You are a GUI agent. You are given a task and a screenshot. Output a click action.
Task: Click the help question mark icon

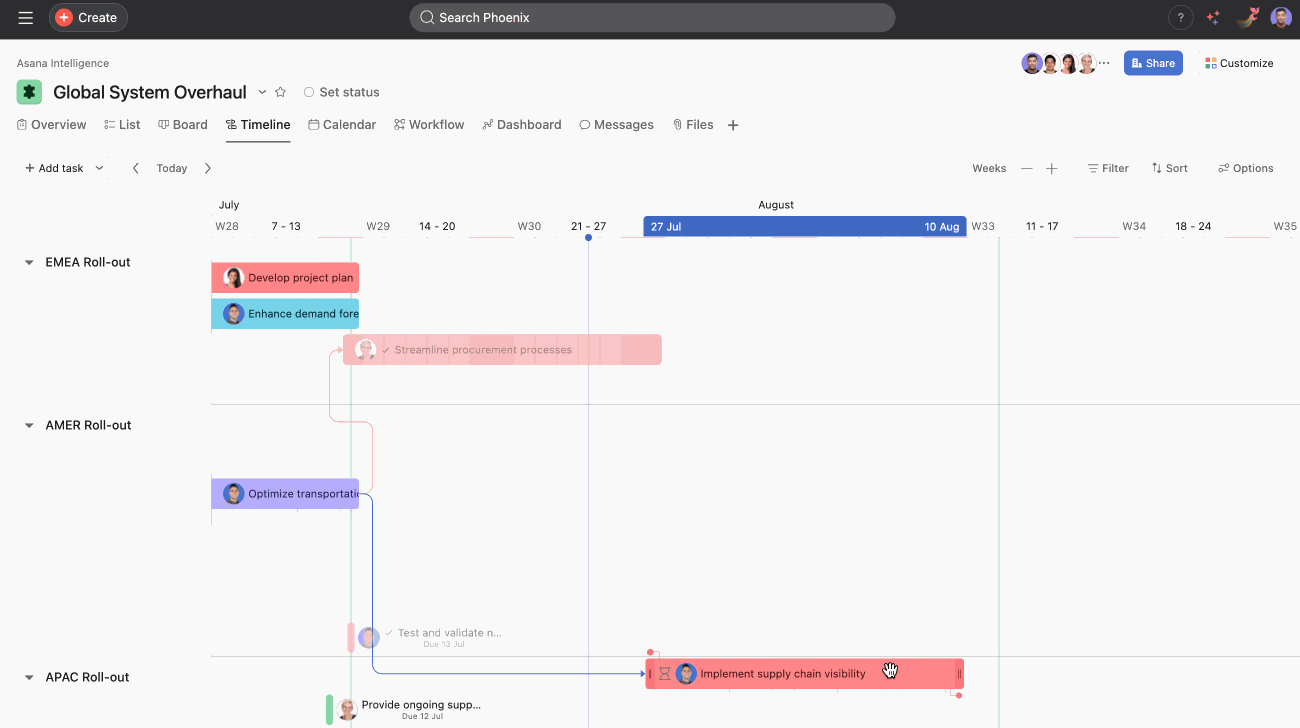1180,18
